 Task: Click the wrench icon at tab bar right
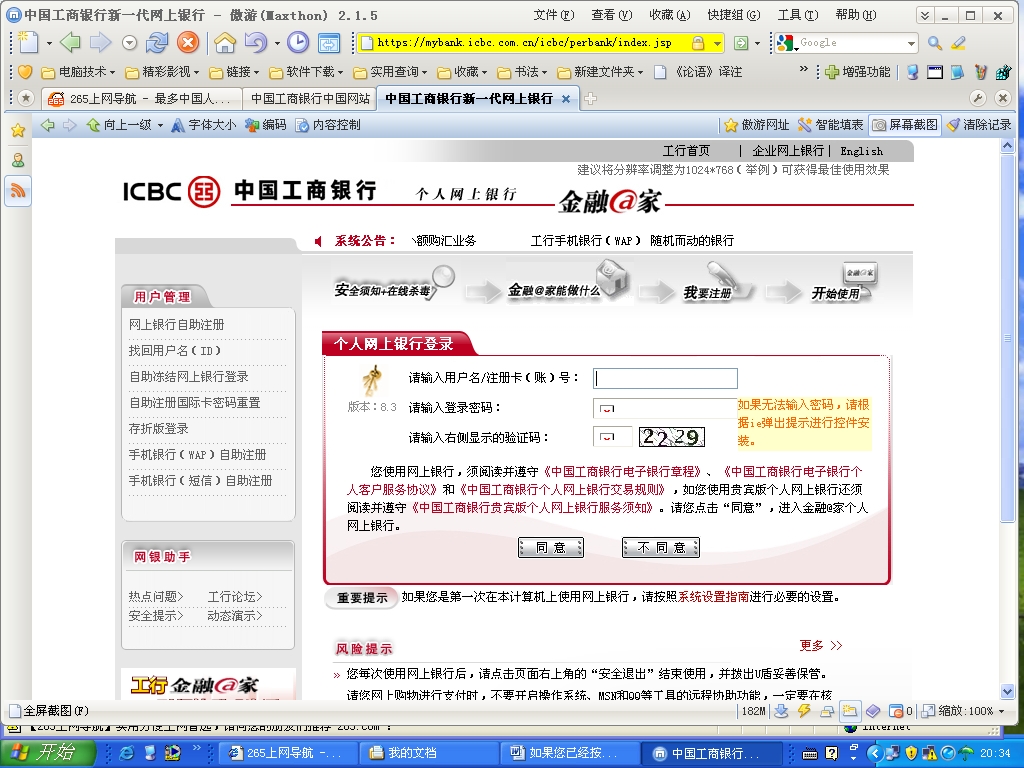click(x=978, y=99)
